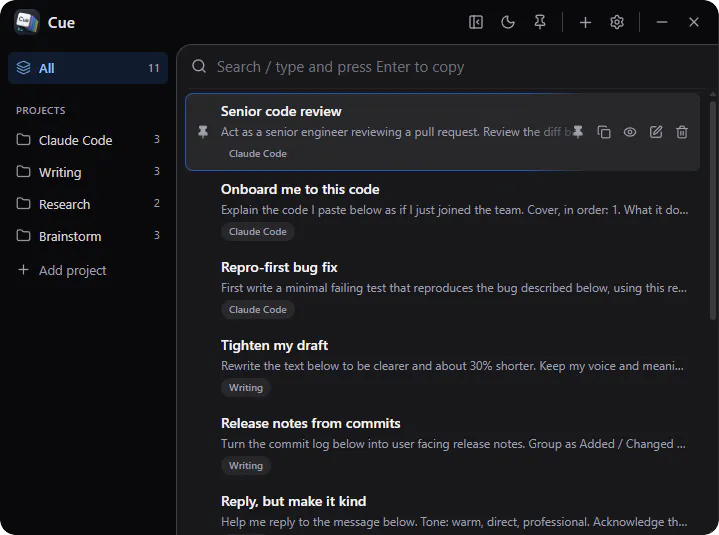
Task: Open the Brainstorm project
Action: (88, 236)
